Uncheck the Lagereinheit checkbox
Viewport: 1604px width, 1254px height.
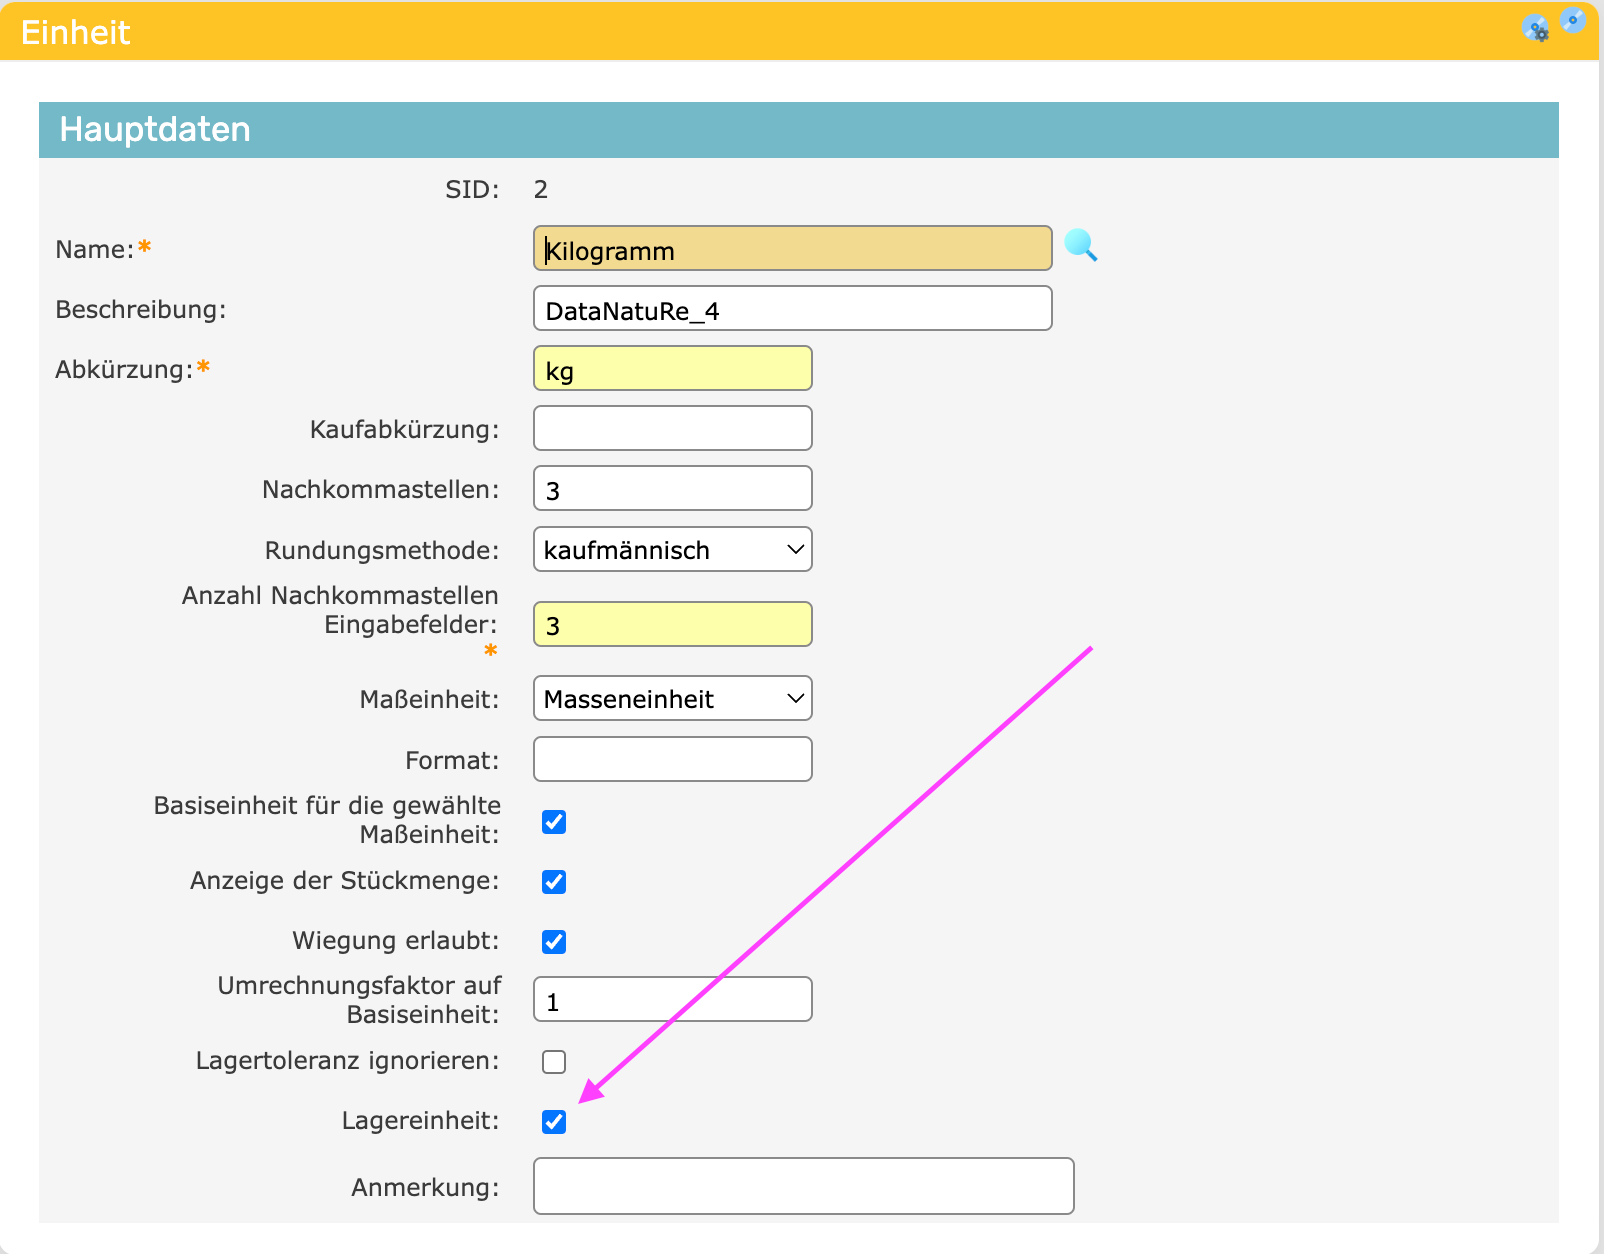click(554, 1122)
